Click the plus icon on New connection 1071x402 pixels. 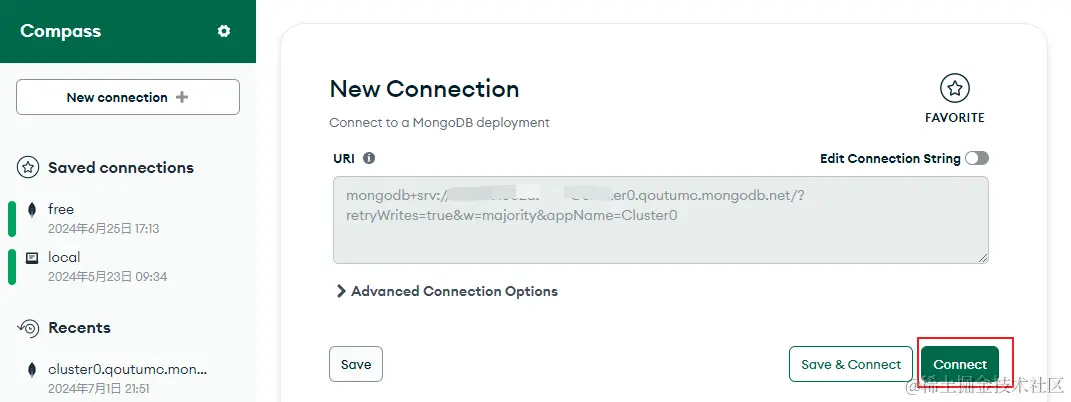coord(182,97)
